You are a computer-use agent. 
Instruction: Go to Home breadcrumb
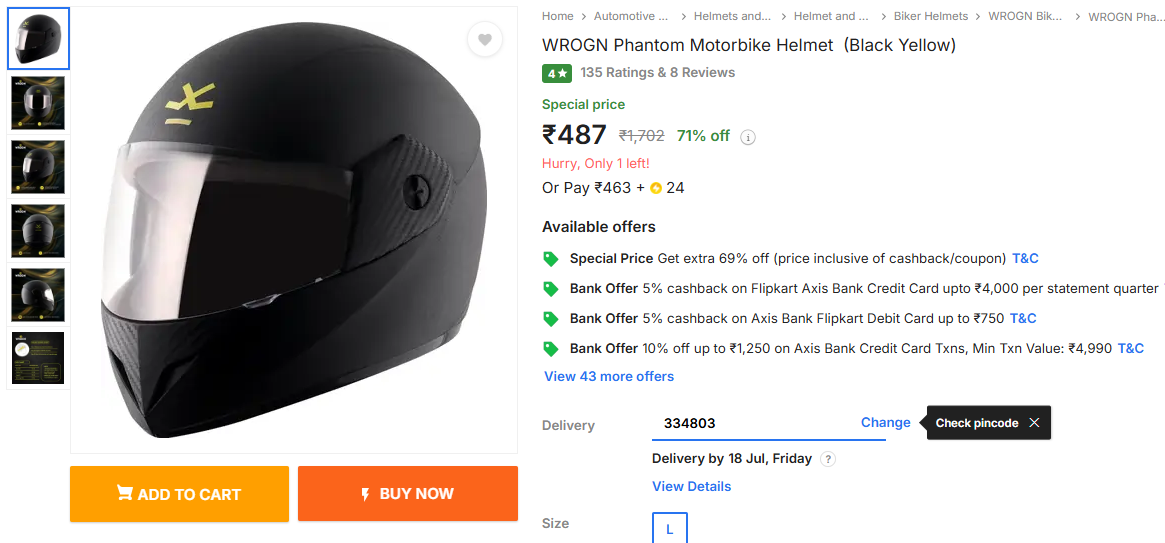pos(558,16)
